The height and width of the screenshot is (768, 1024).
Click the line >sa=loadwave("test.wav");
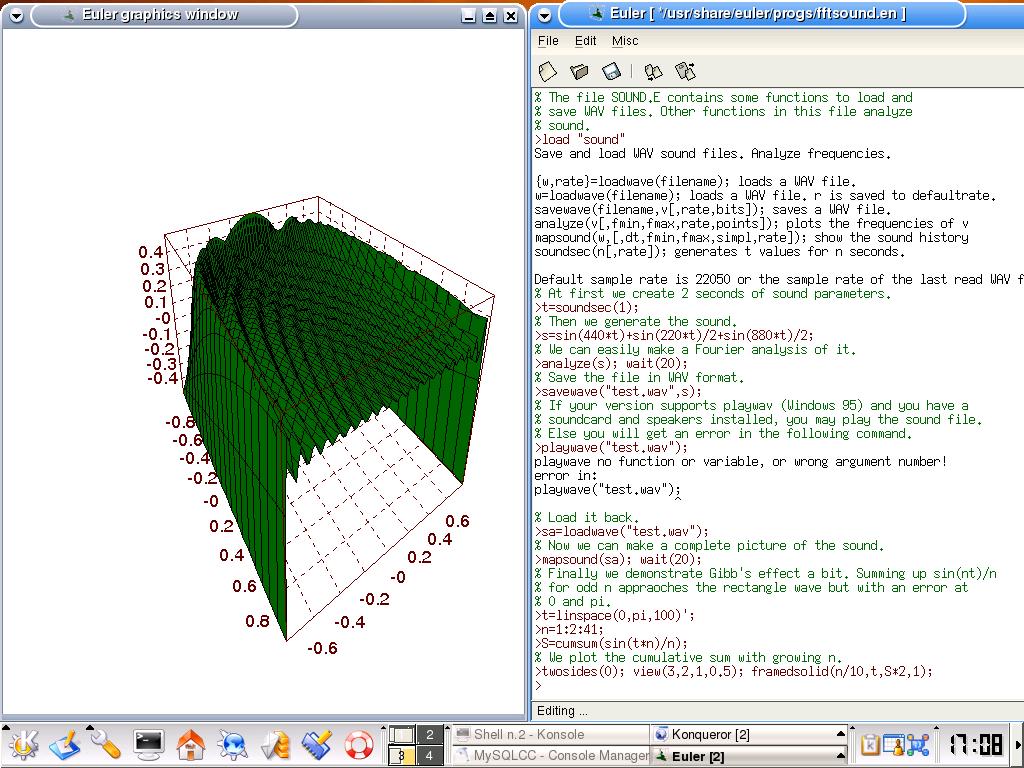click(621, 531)
